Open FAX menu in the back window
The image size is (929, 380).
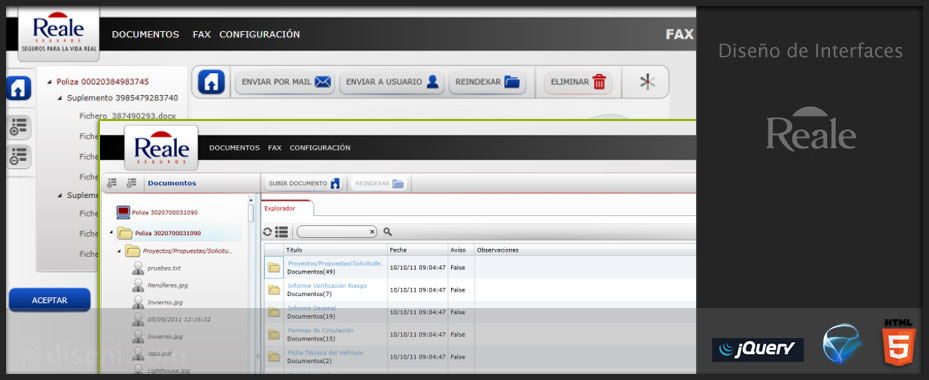201,34
